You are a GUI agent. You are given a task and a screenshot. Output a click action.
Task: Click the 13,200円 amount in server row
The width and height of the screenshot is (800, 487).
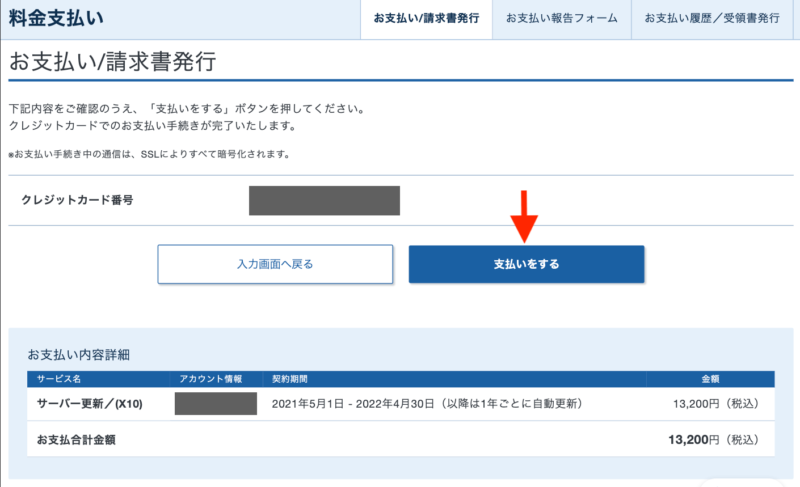(716, 404)
